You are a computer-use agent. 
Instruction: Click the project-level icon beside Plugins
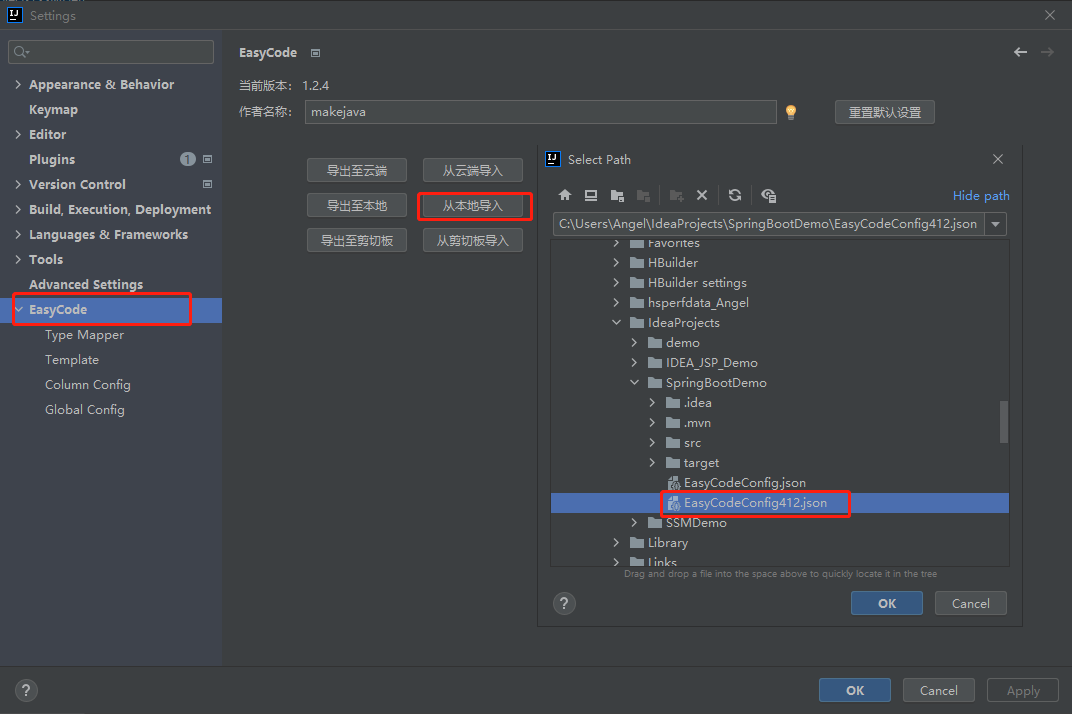[x=207, y=159]
